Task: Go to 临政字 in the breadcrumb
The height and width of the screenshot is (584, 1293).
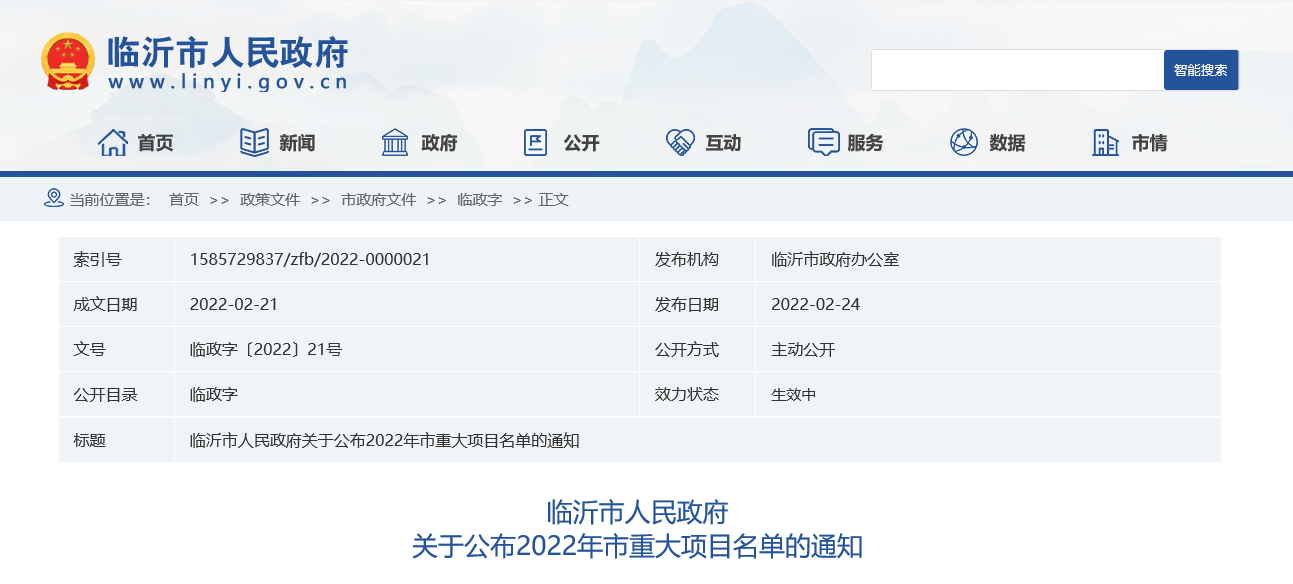Action: [x=480, y=199]
